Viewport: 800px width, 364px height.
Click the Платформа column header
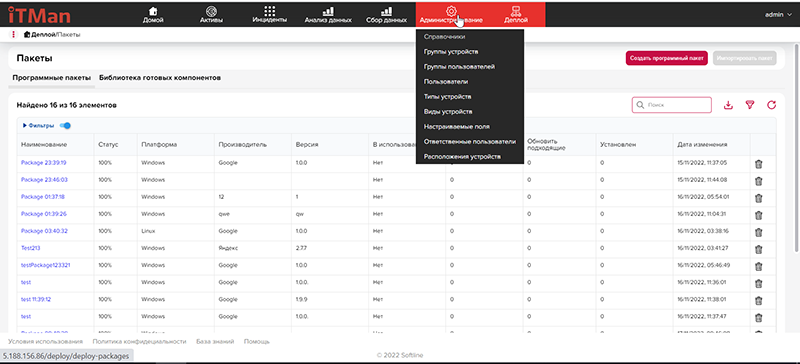click(x=159, y=144)
